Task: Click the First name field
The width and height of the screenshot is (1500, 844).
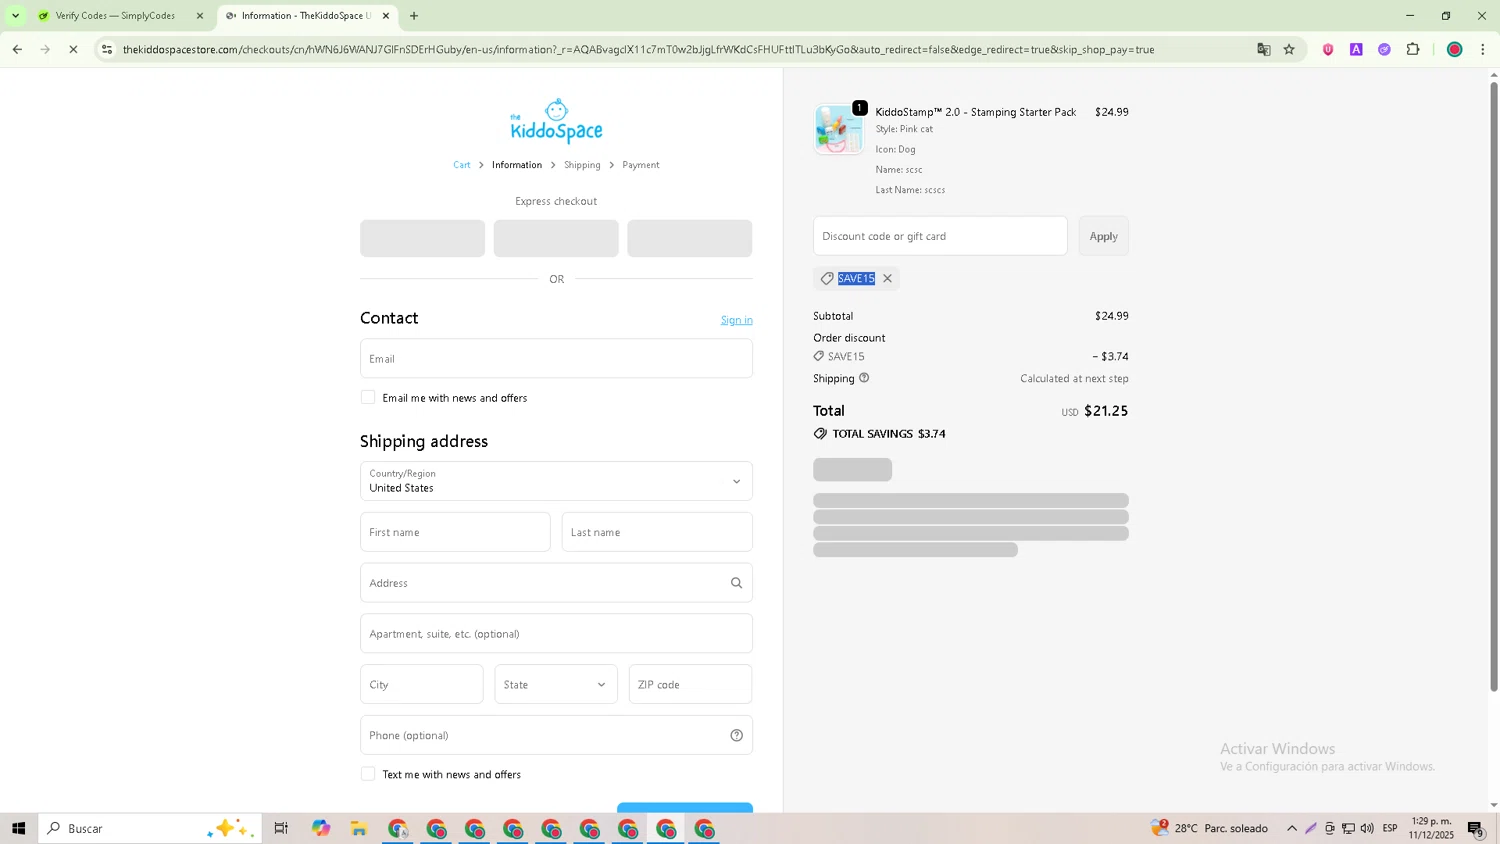Action: click(x=455, y=532)
